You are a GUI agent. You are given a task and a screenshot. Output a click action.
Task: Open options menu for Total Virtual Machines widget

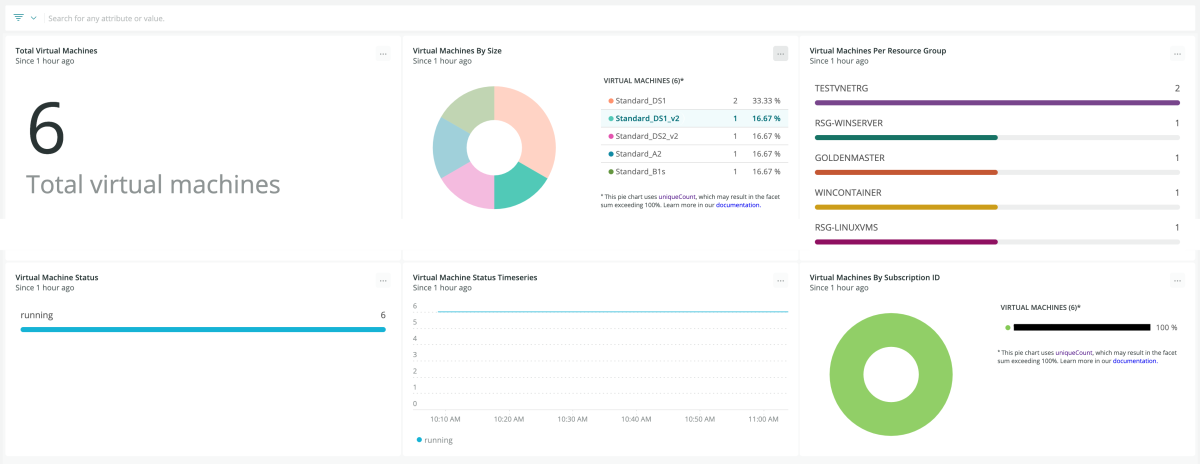click(383, 54)
